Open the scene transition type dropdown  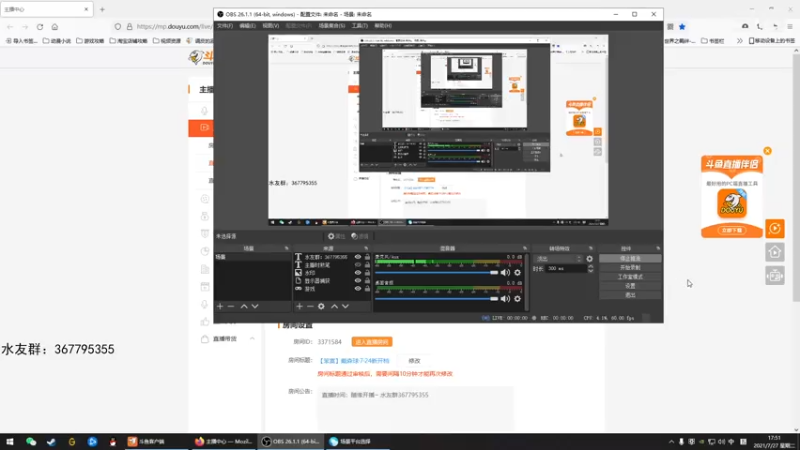[x=558, y=259]
